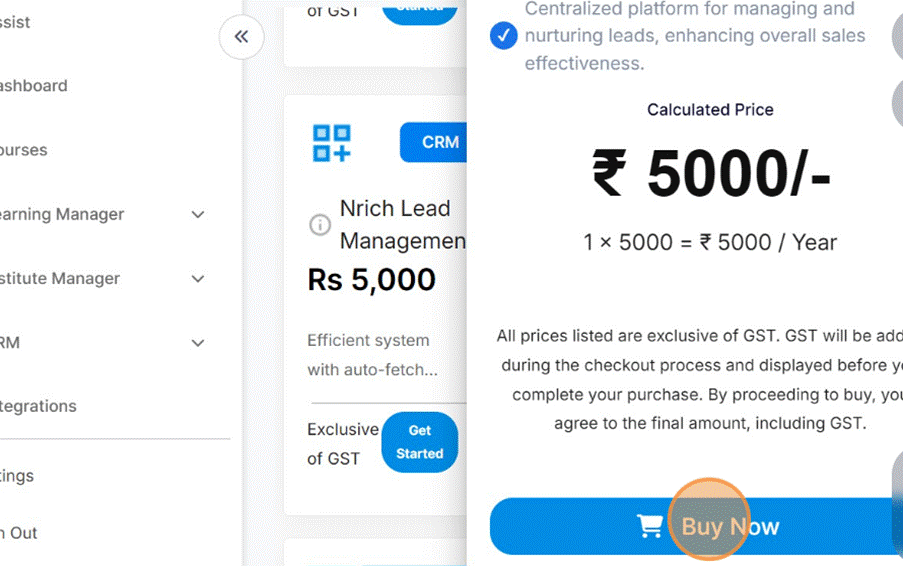Expand the Institute Manager chevron
The height and width of the screenshot is (566, 903).
point(198,279)
